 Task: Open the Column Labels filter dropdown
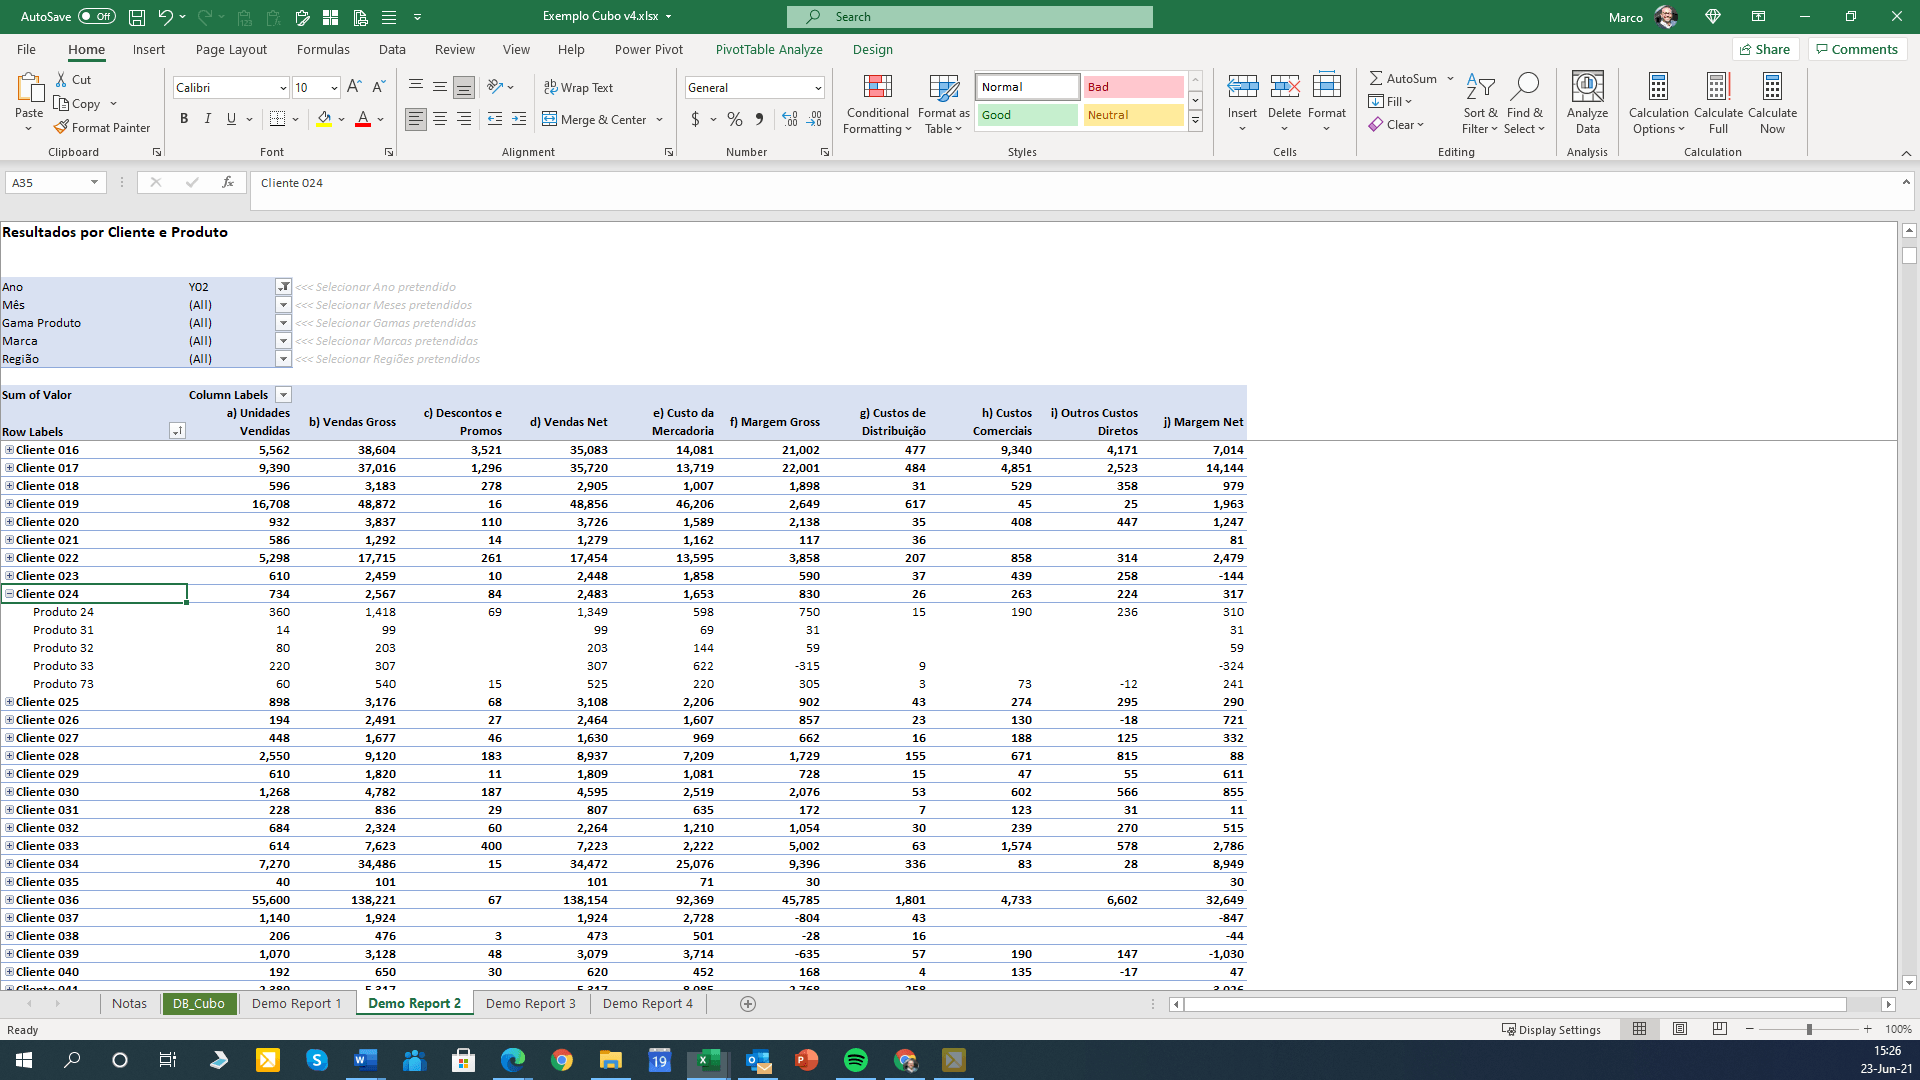click(283, 395)
